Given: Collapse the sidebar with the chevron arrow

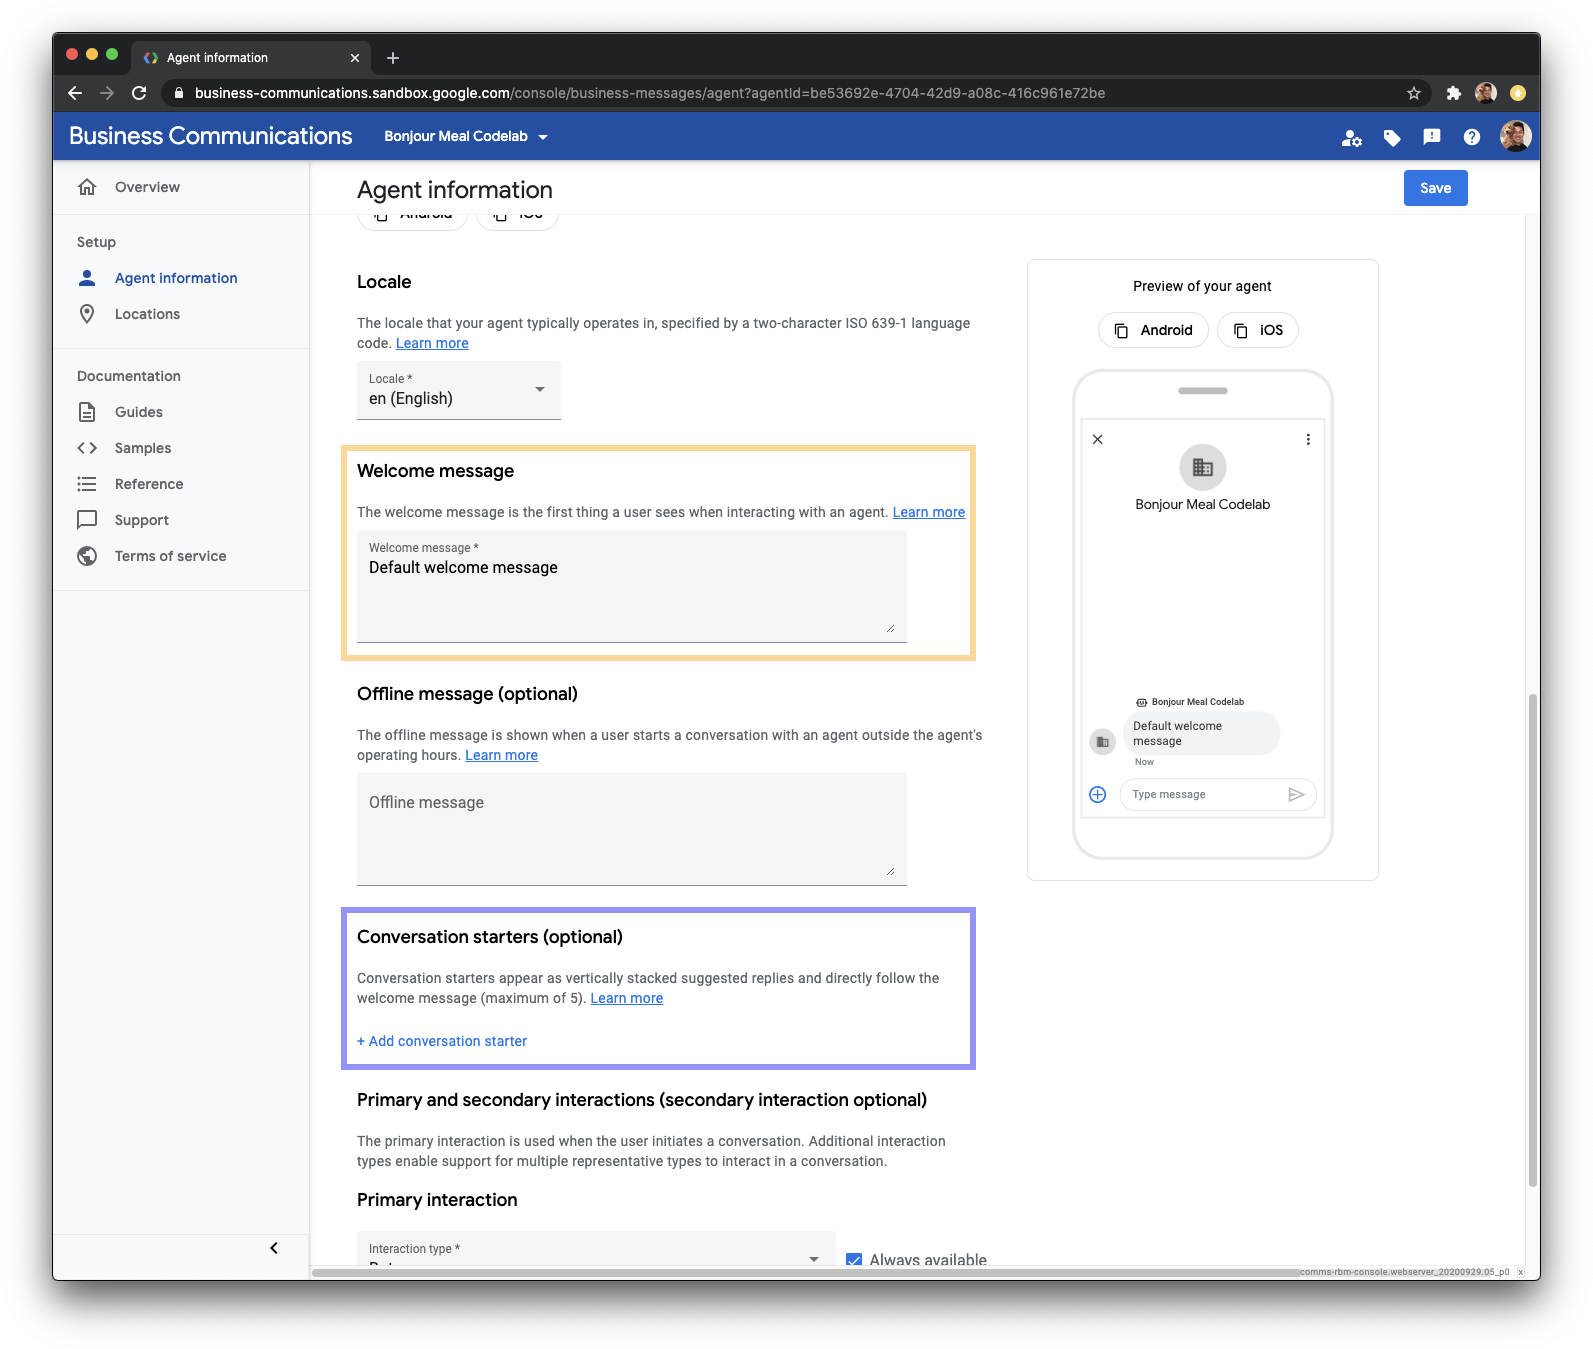Looking at the screenshot, I should pyautogui.click(x=274, y=1247).
